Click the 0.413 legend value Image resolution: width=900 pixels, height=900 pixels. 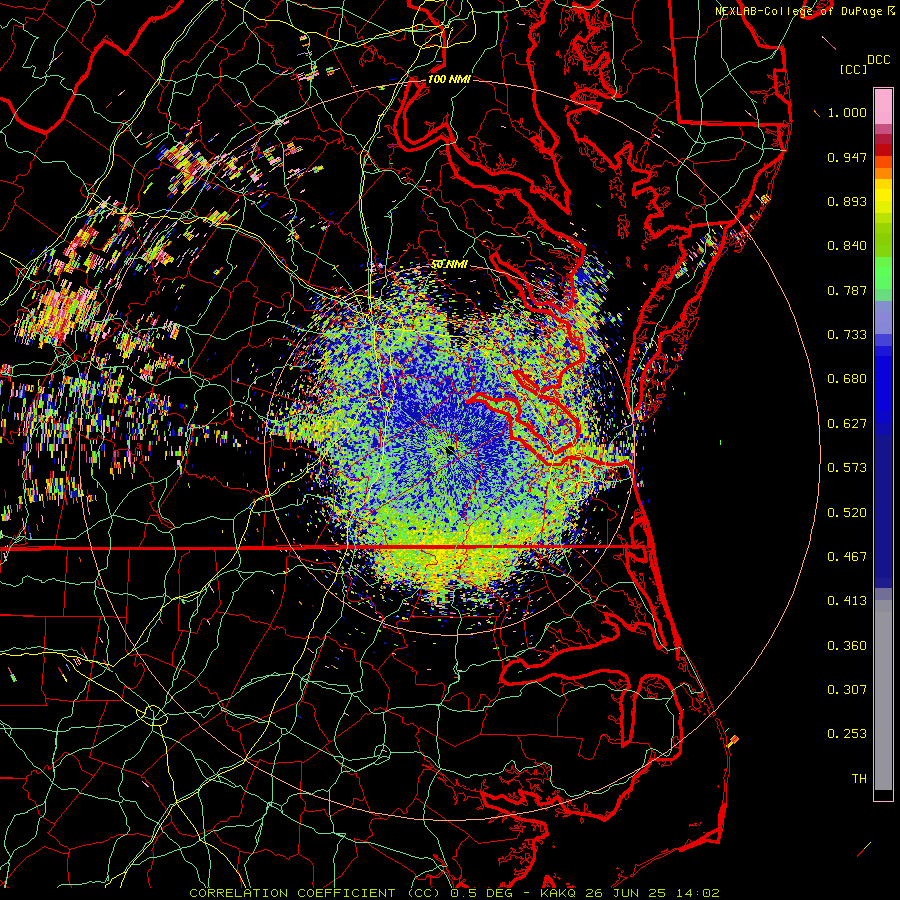[x=847, y=601]
